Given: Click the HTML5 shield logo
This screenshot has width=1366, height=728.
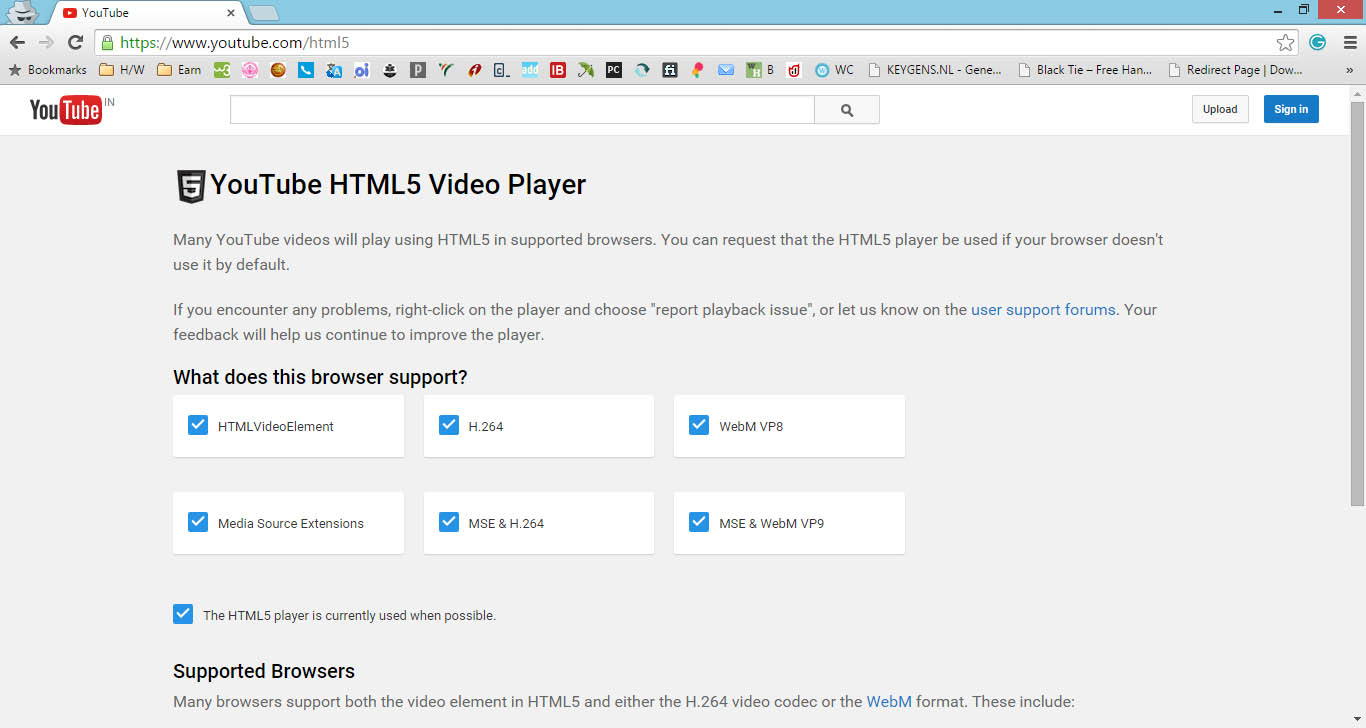Looking at the screenshot, I should [x=190, y=186].
